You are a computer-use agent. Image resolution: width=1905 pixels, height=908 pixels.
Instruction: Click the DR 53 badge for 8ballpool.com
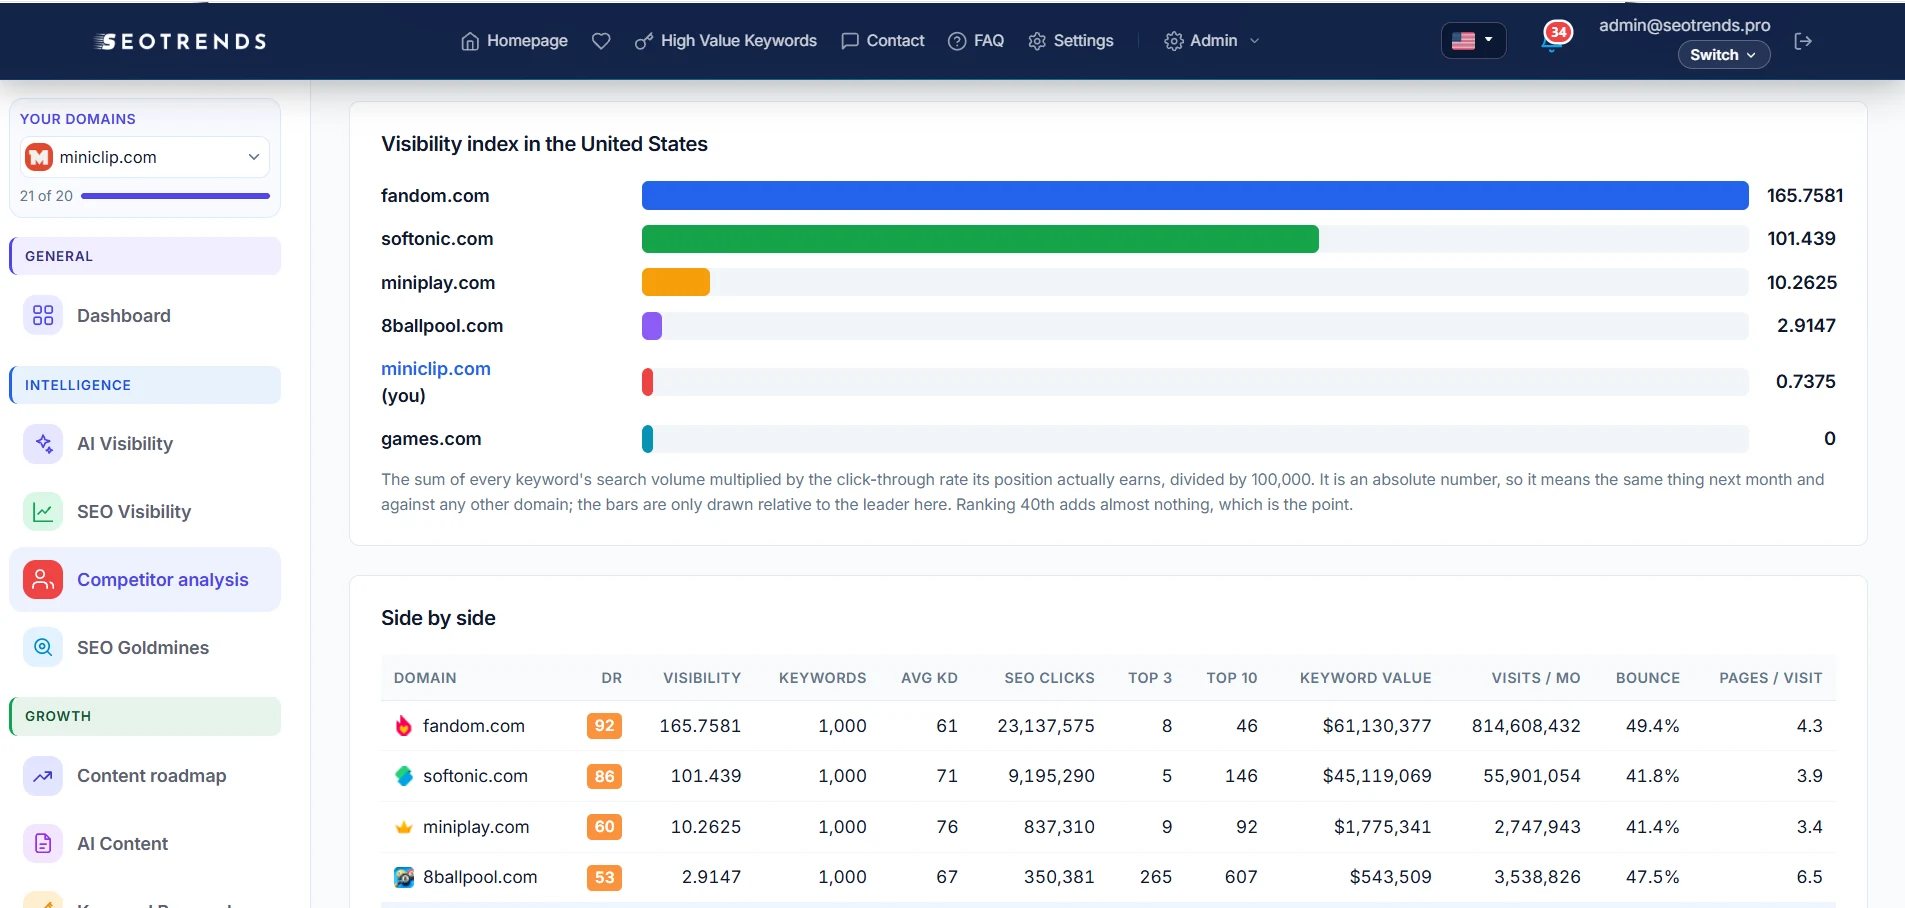604,877
